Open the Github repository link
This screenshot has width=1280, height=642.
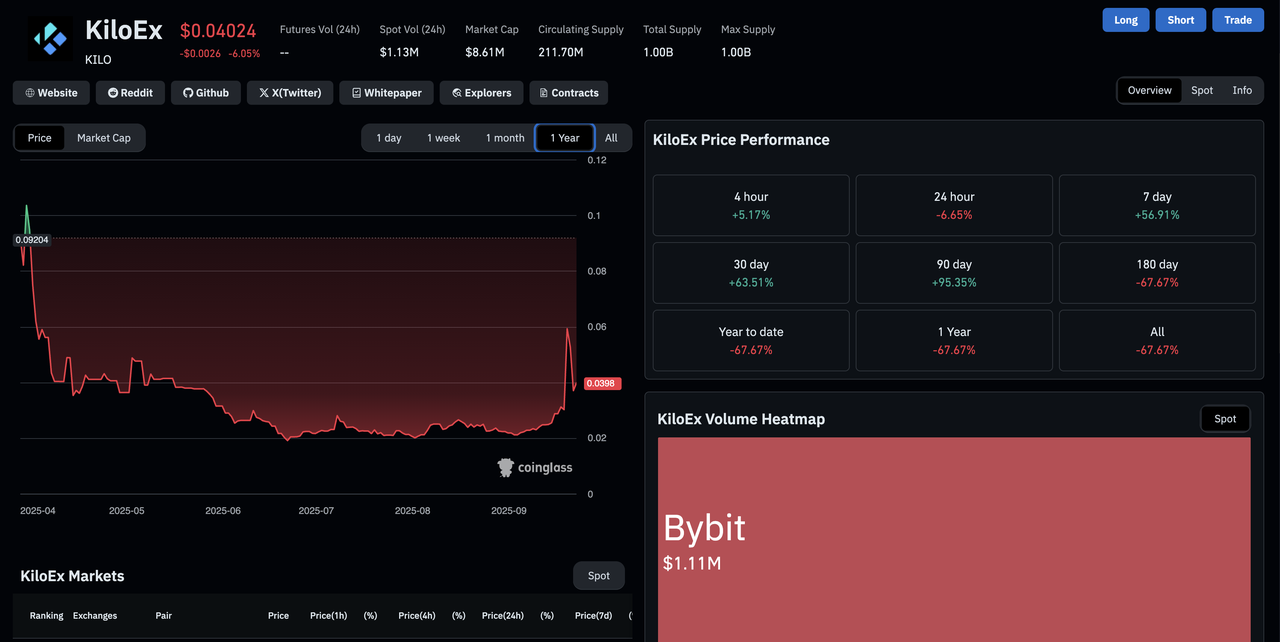click(x=205, y=93)
